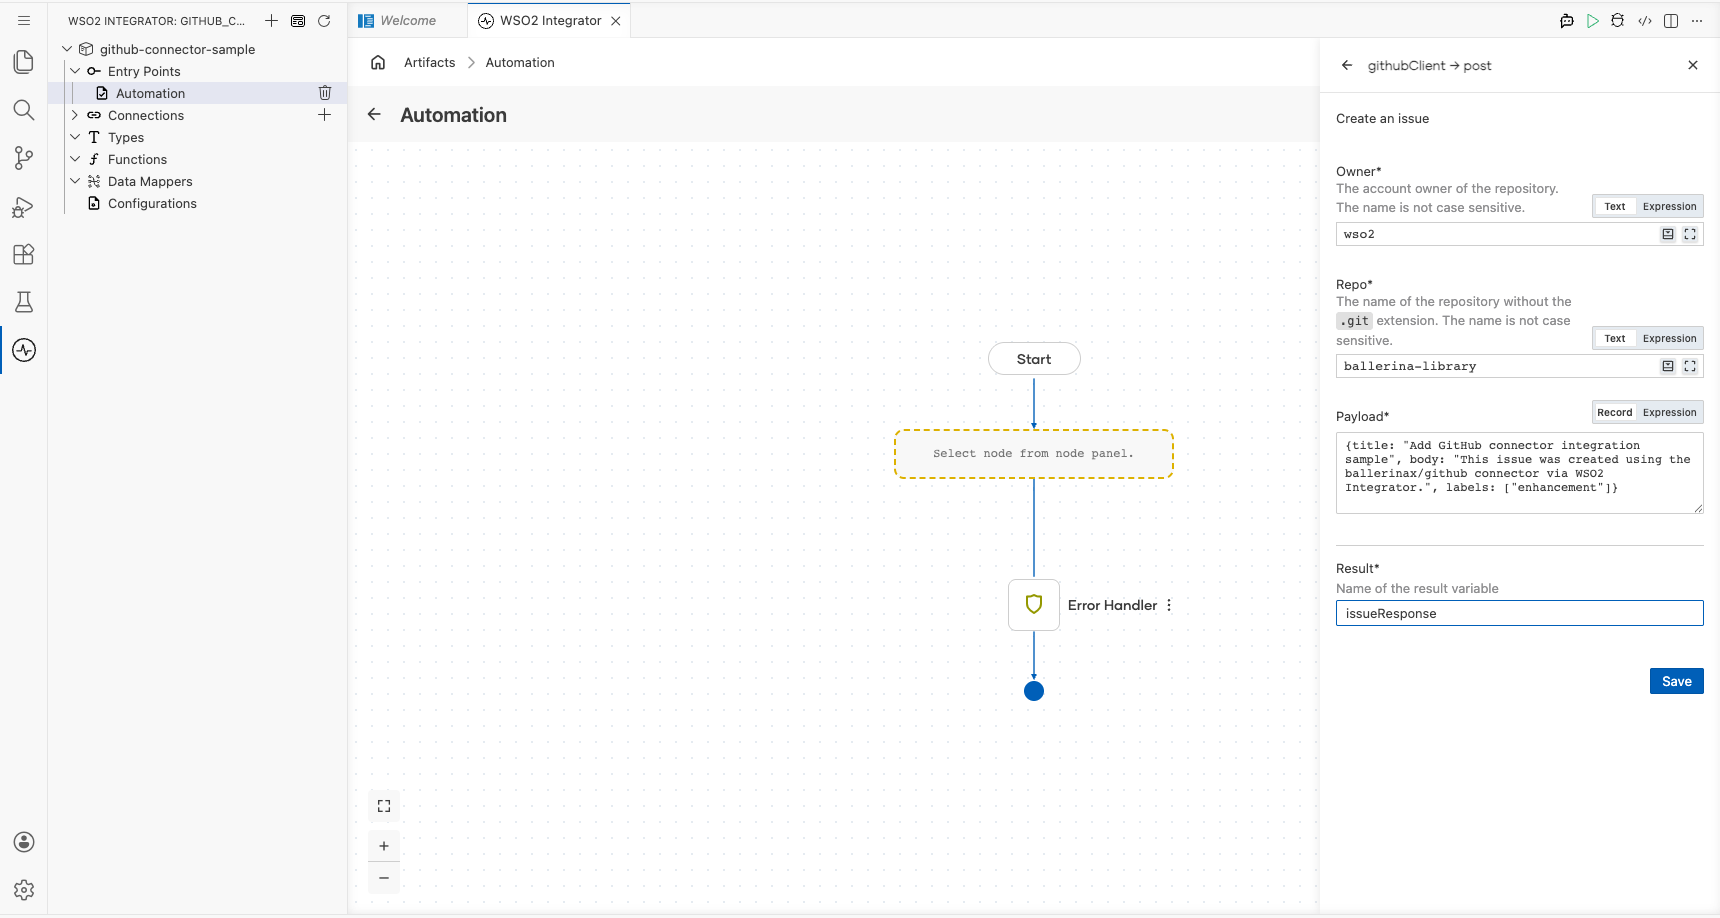Switch Repo field to Text mode
The height and width of the screenshot is (918, 1720).
[1615, 338]
